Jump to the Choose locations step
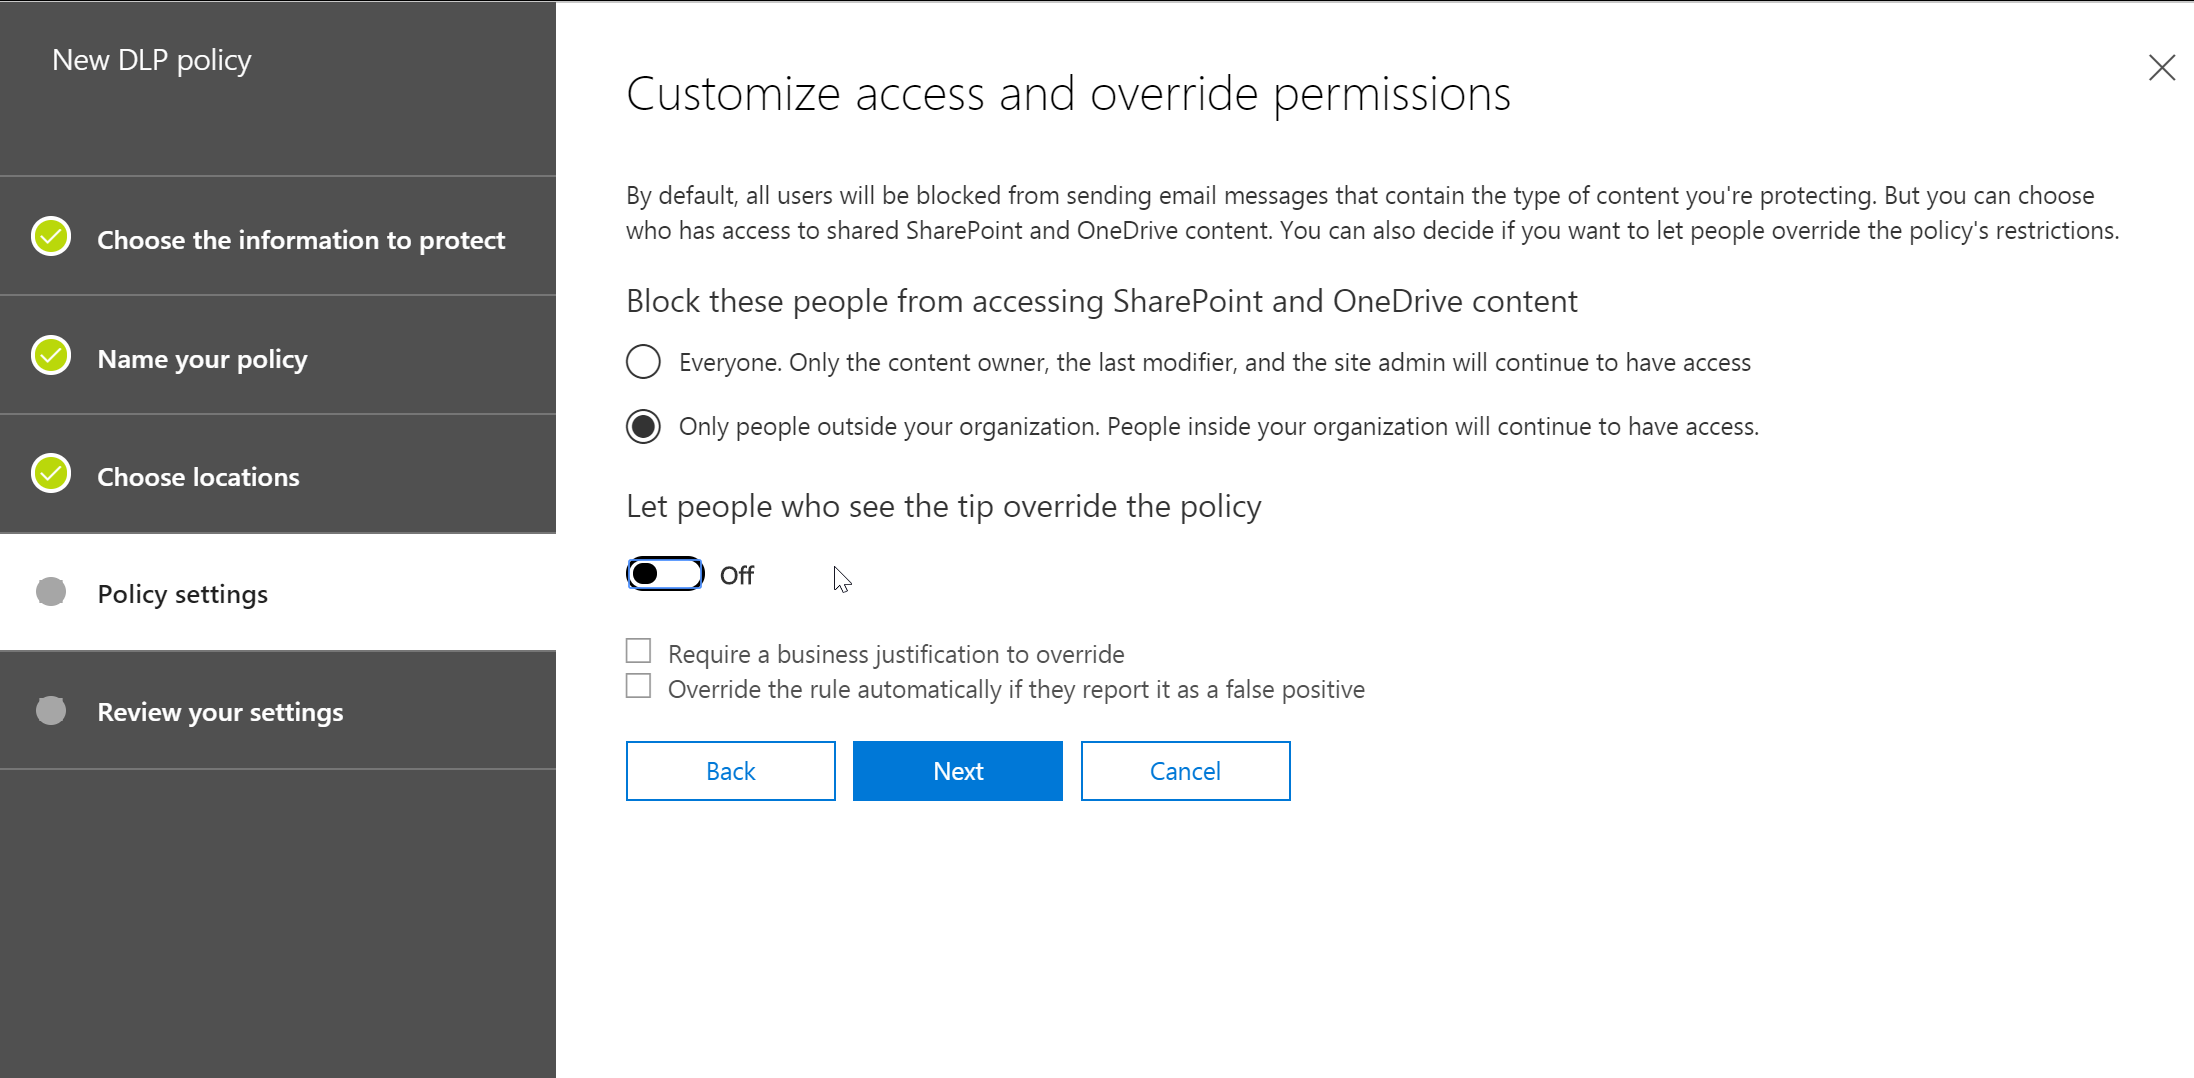The image size is (2194, 1078). pyautogui.click(x=198, y=477)
